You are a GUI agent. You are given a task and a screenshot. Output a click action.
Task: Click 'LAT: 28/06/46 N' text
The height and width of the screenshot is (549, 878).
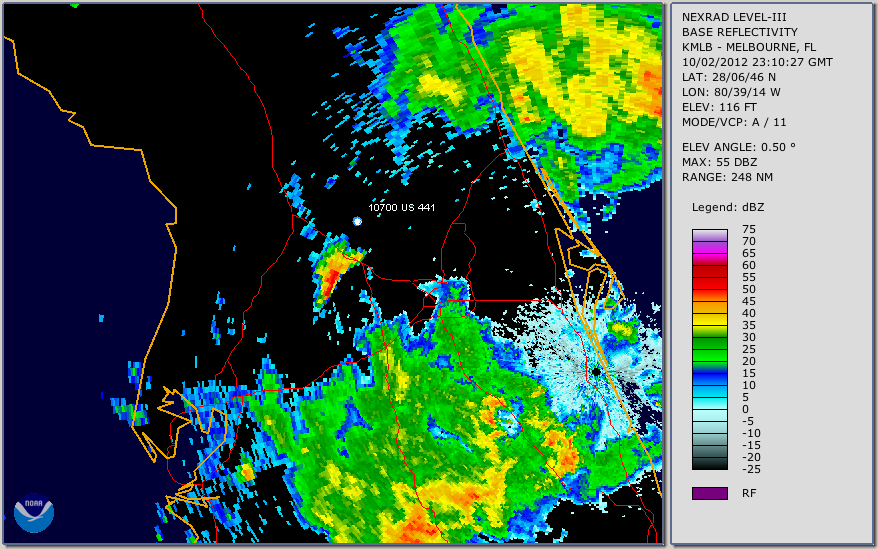click(728, 77)
